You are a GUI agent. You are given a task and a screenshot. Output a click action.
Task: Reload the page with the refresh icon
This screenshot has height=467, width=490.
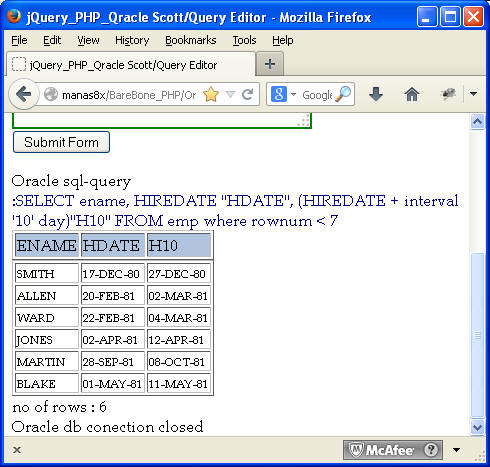[247, 95]
